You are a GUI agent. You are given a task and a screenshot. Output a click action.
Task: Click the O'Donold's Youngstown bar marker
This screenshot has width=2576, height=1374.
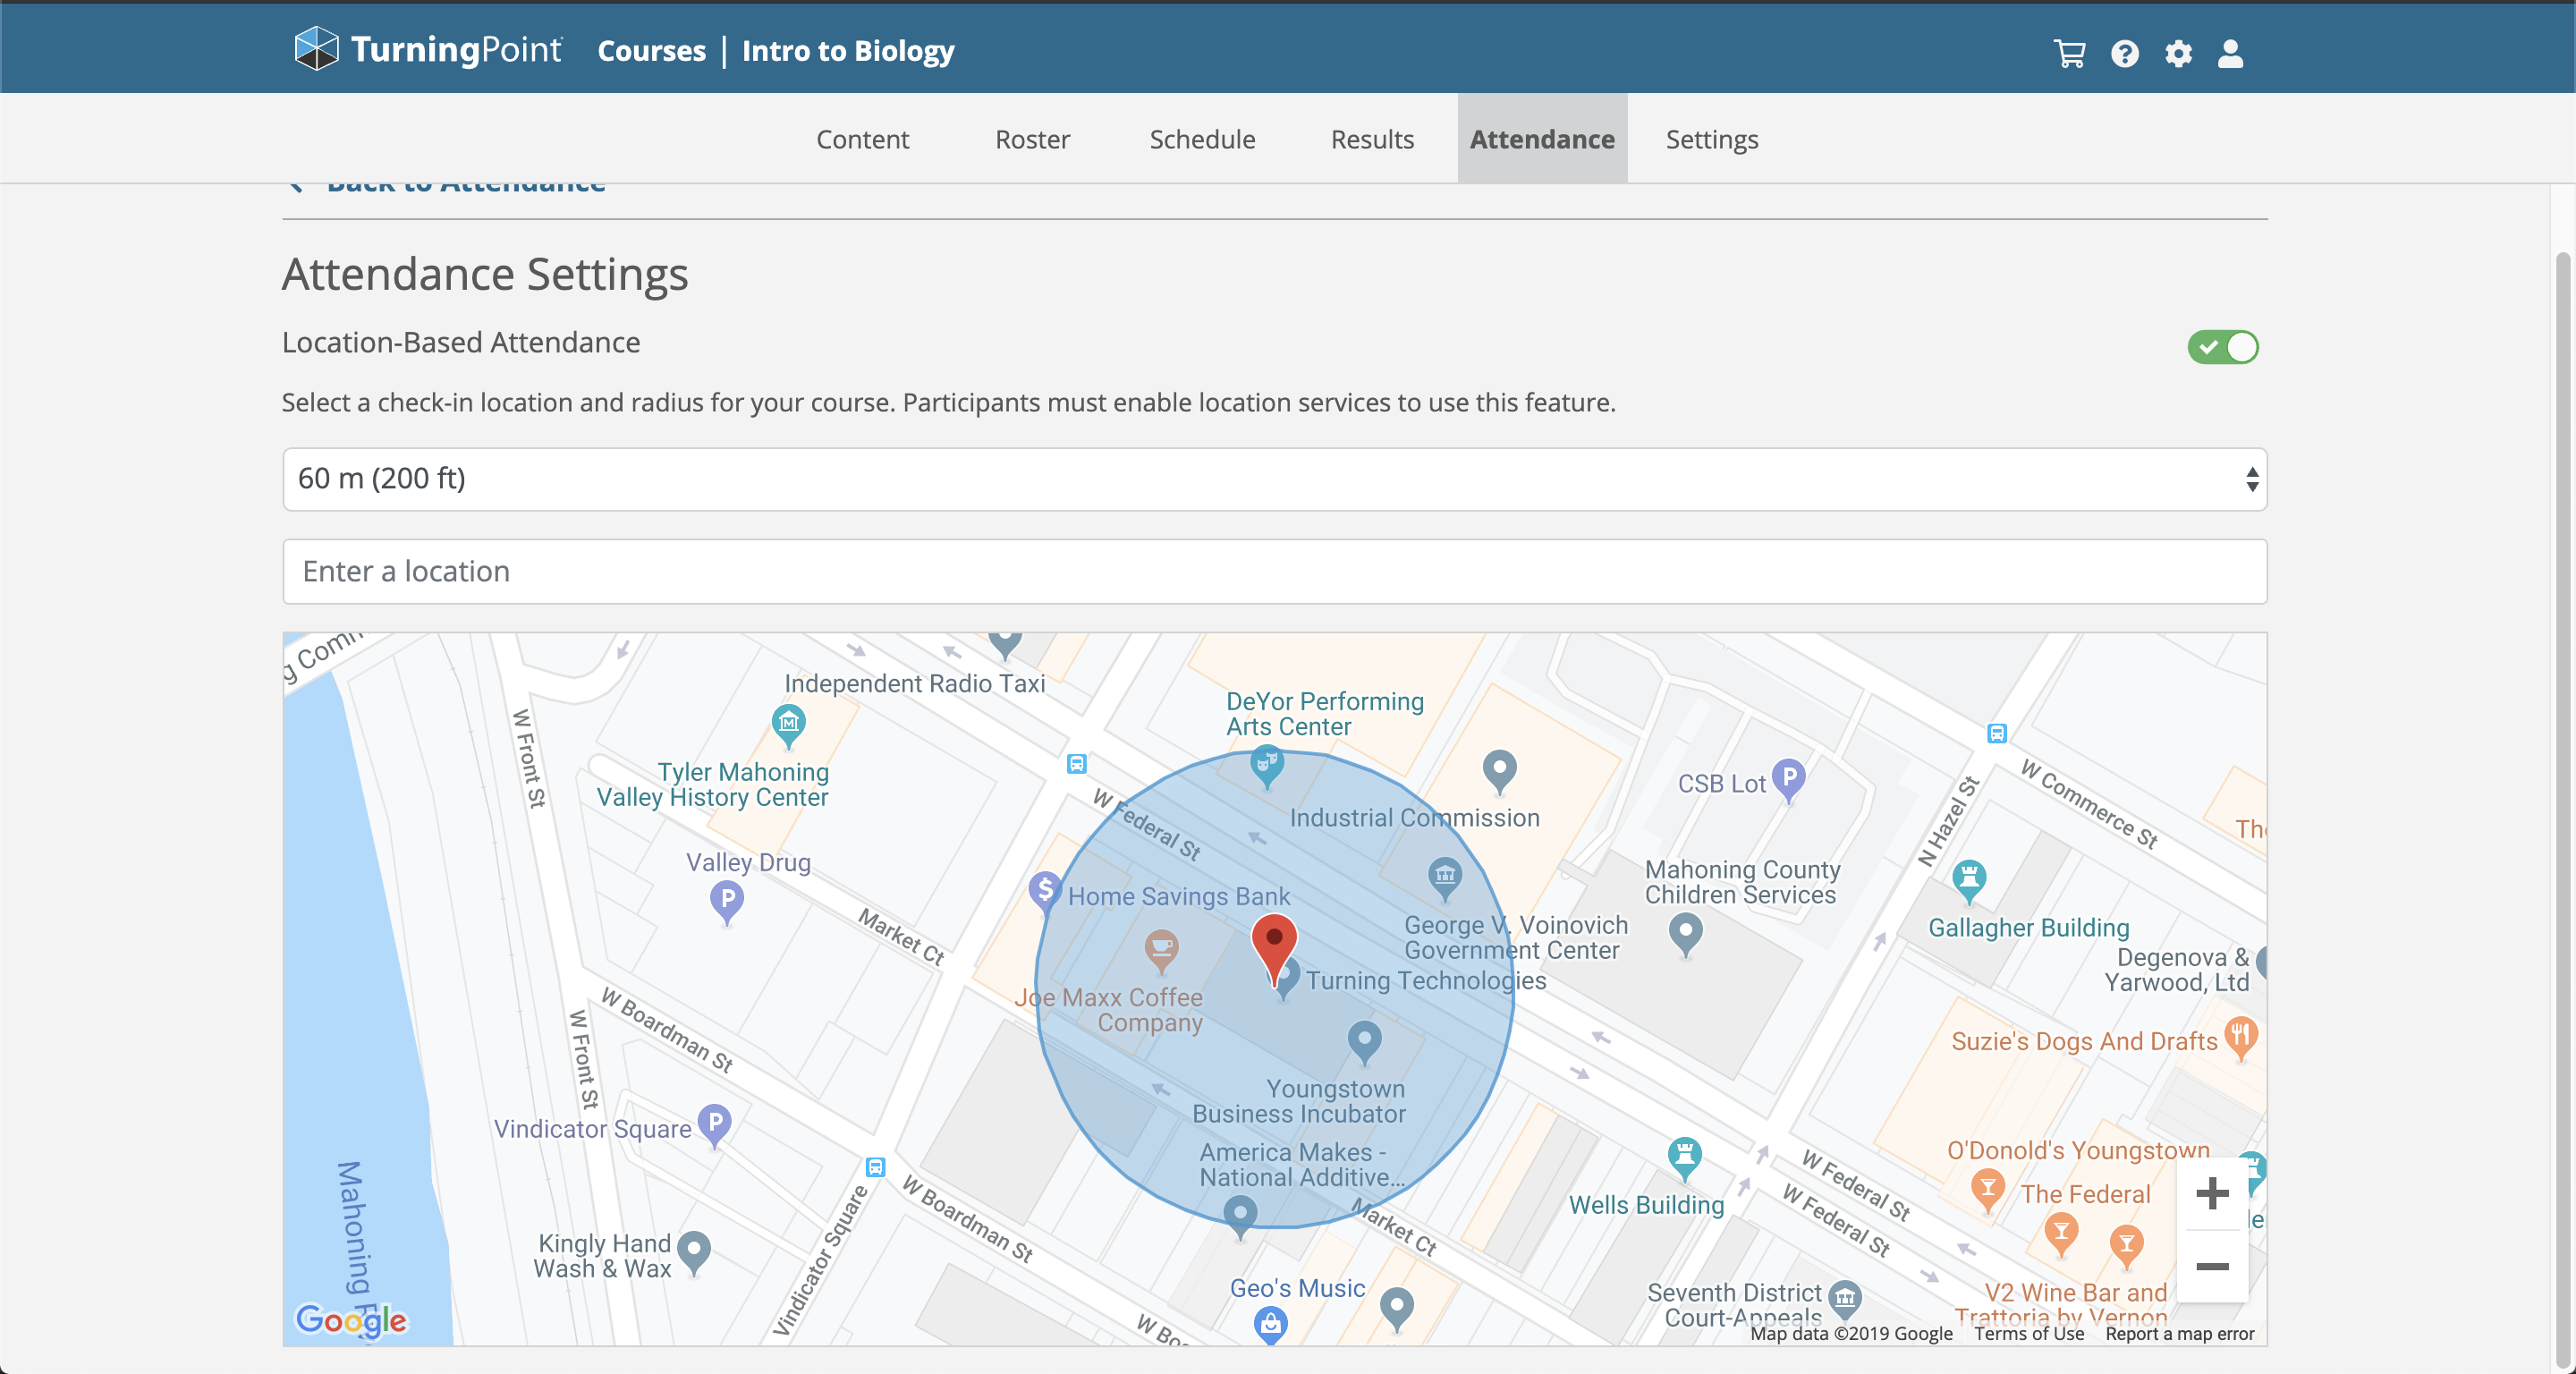tap(1988, 1189)
